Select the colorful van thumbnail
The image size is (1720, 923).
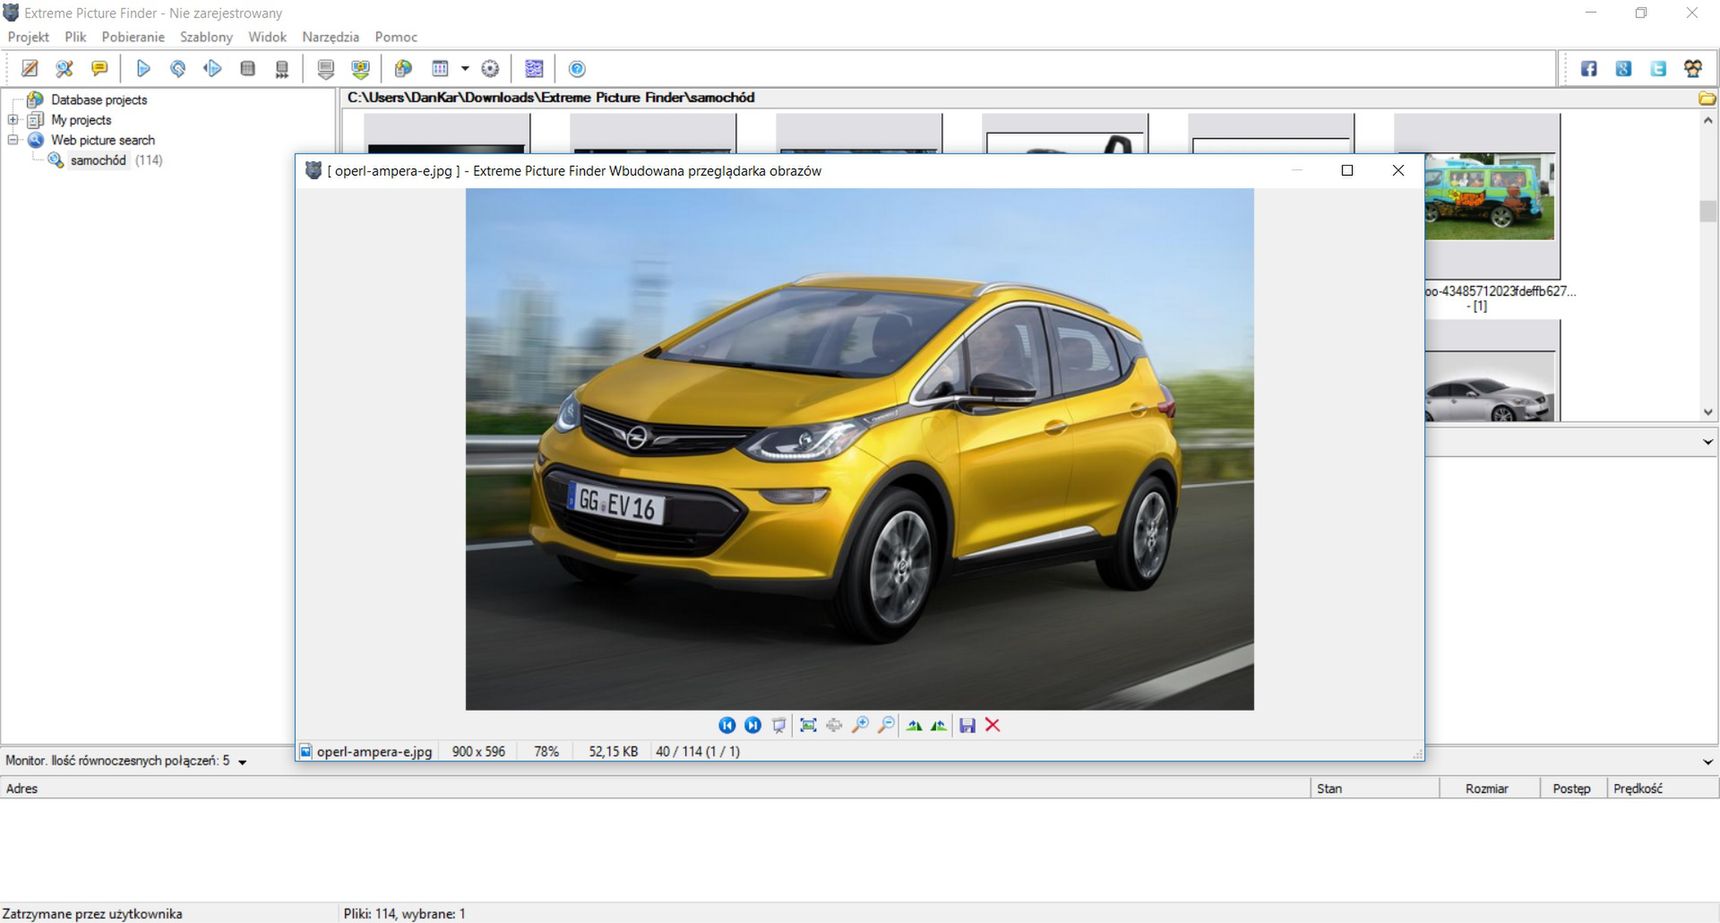[x=1489, y=196]
